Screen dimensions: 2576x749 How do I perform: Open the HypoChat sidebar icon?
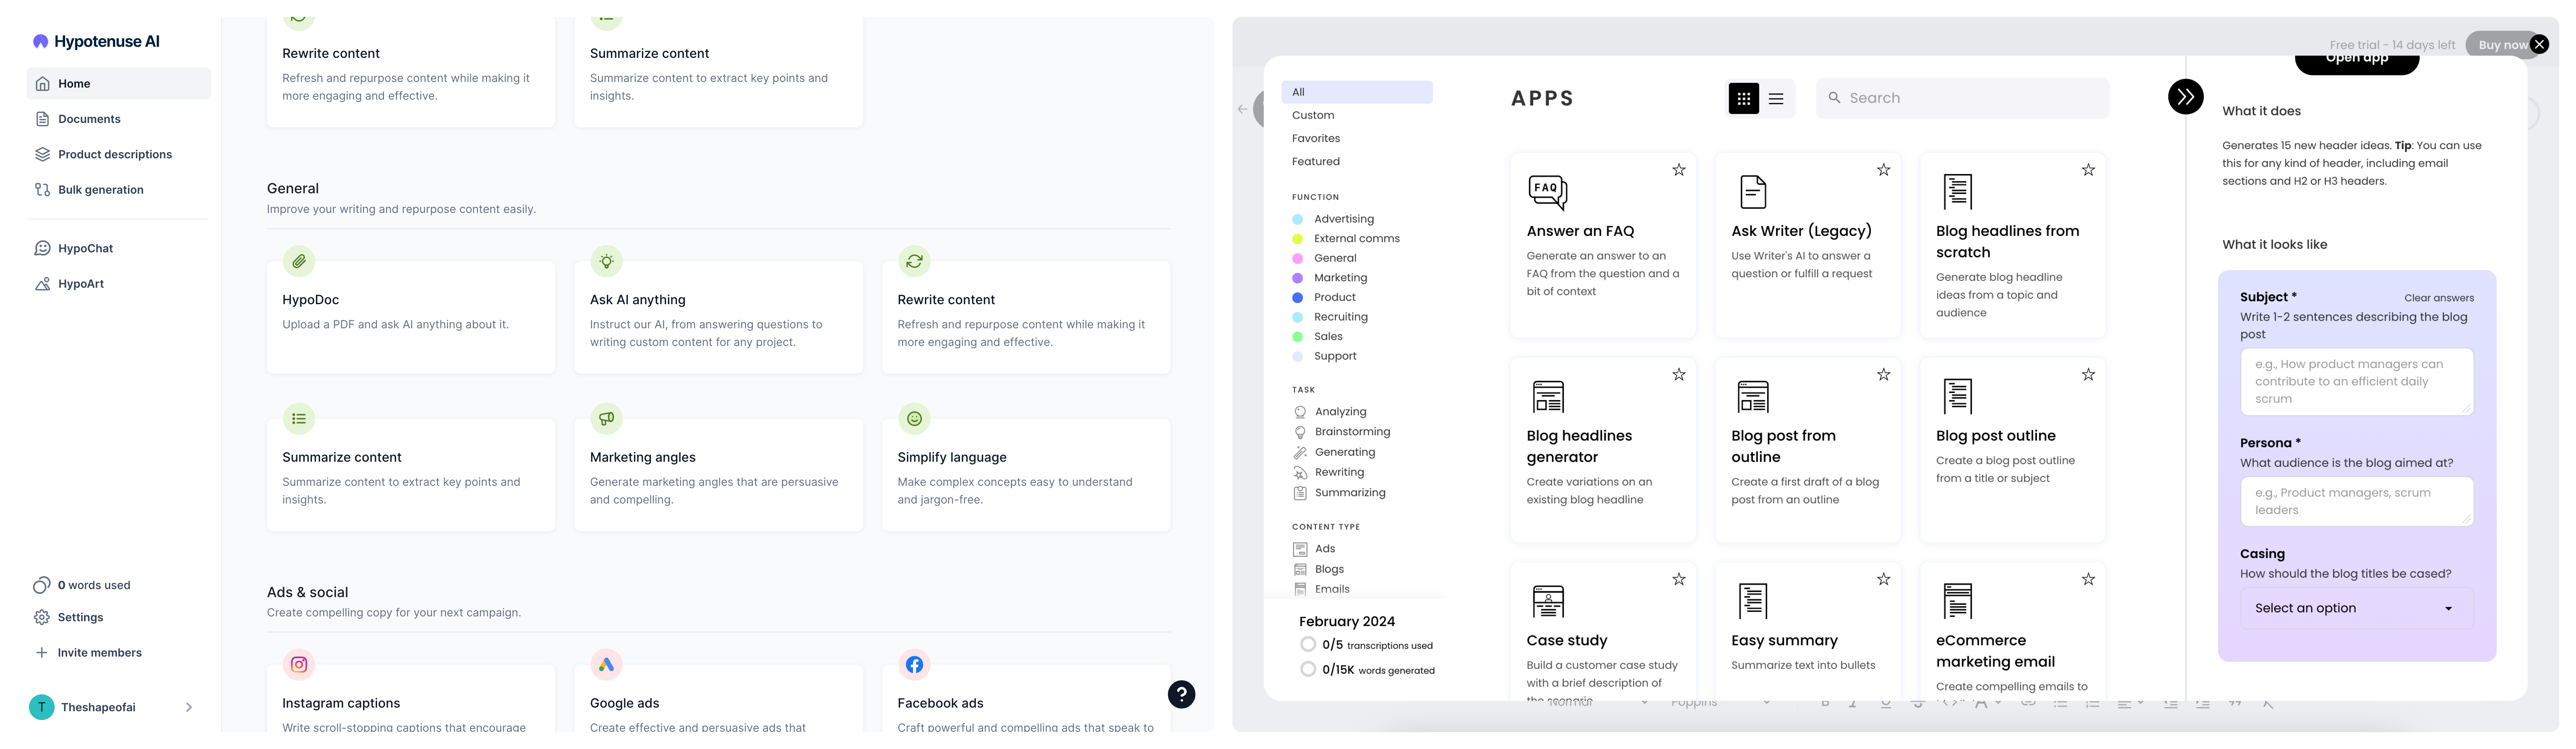[x=42, y=248]
